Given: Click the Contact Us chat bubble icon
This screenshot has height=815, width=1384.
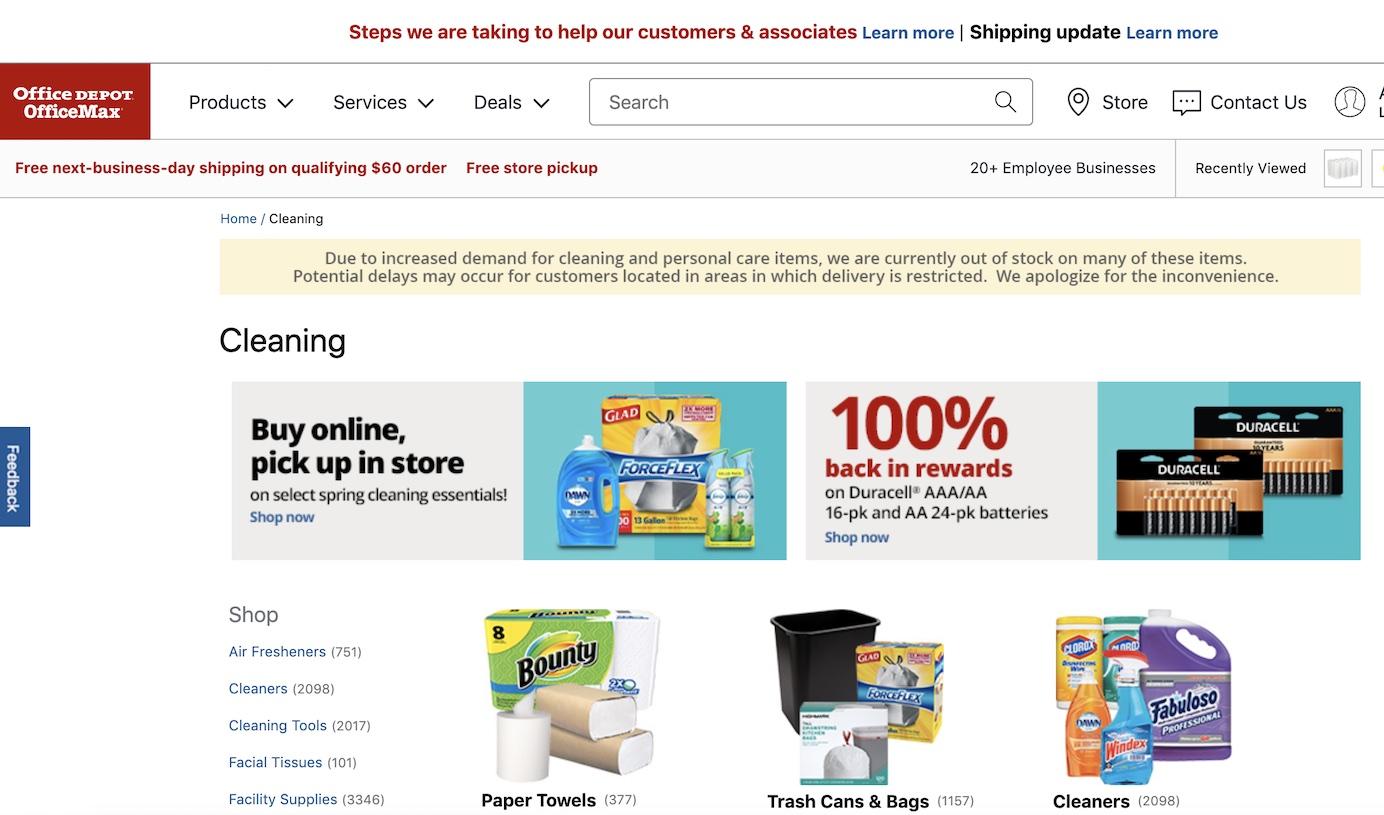Looking at the screenshot, I should (1186, 102).
